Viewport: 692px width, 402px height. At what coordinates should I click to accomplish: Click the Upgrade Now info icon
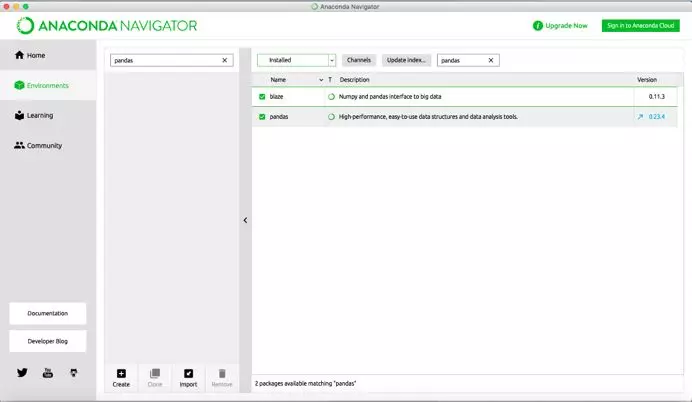[x=538, y=26]
